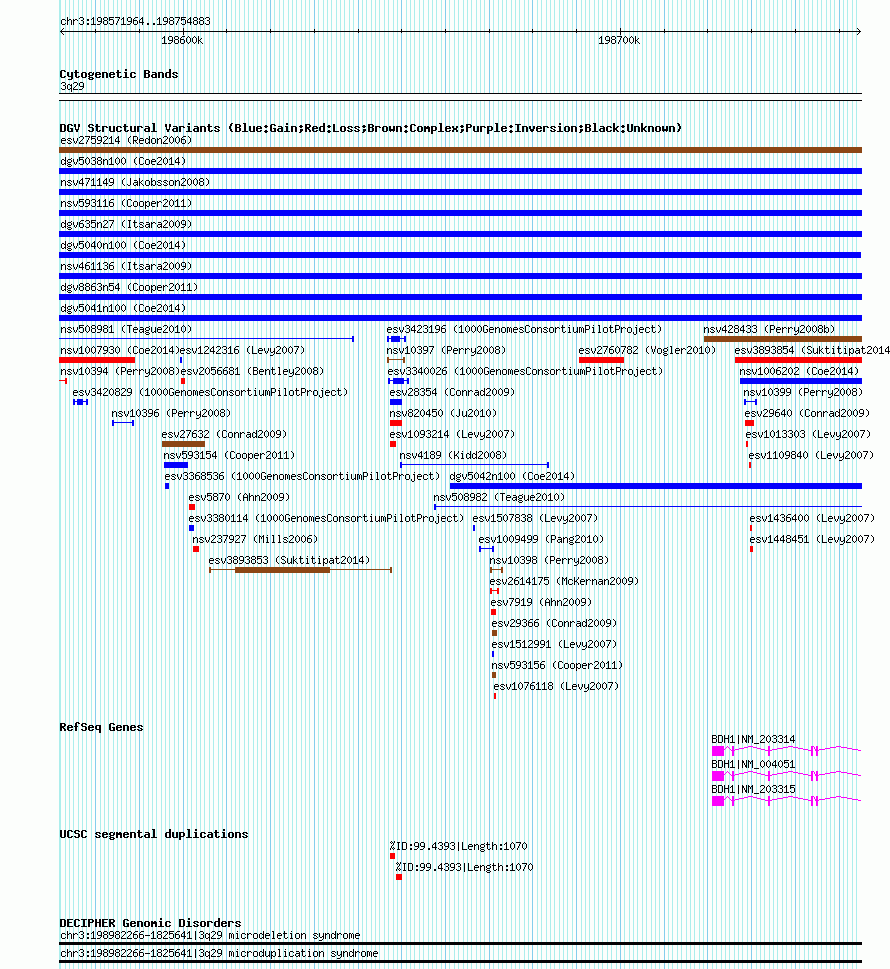The width and height of the screenshot is (890, 969).
Task: Click nsv10398 (Perry2008) label
Action: (x=549, y=561)
